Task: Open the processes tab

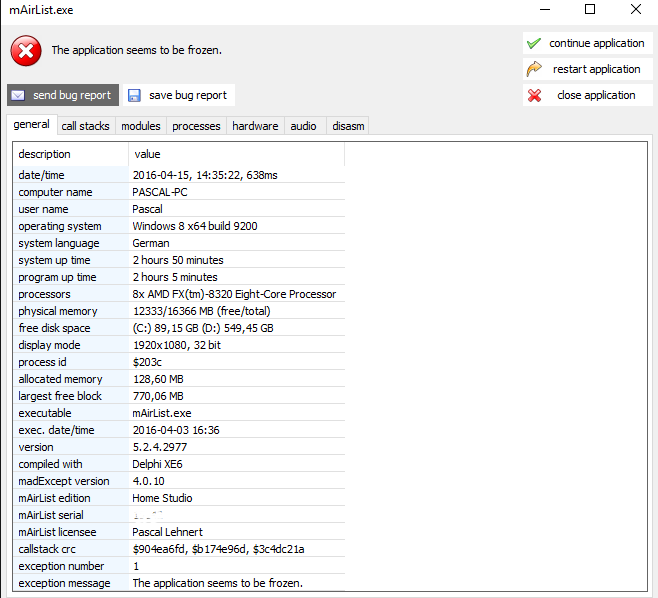Action: coord(196,126)
